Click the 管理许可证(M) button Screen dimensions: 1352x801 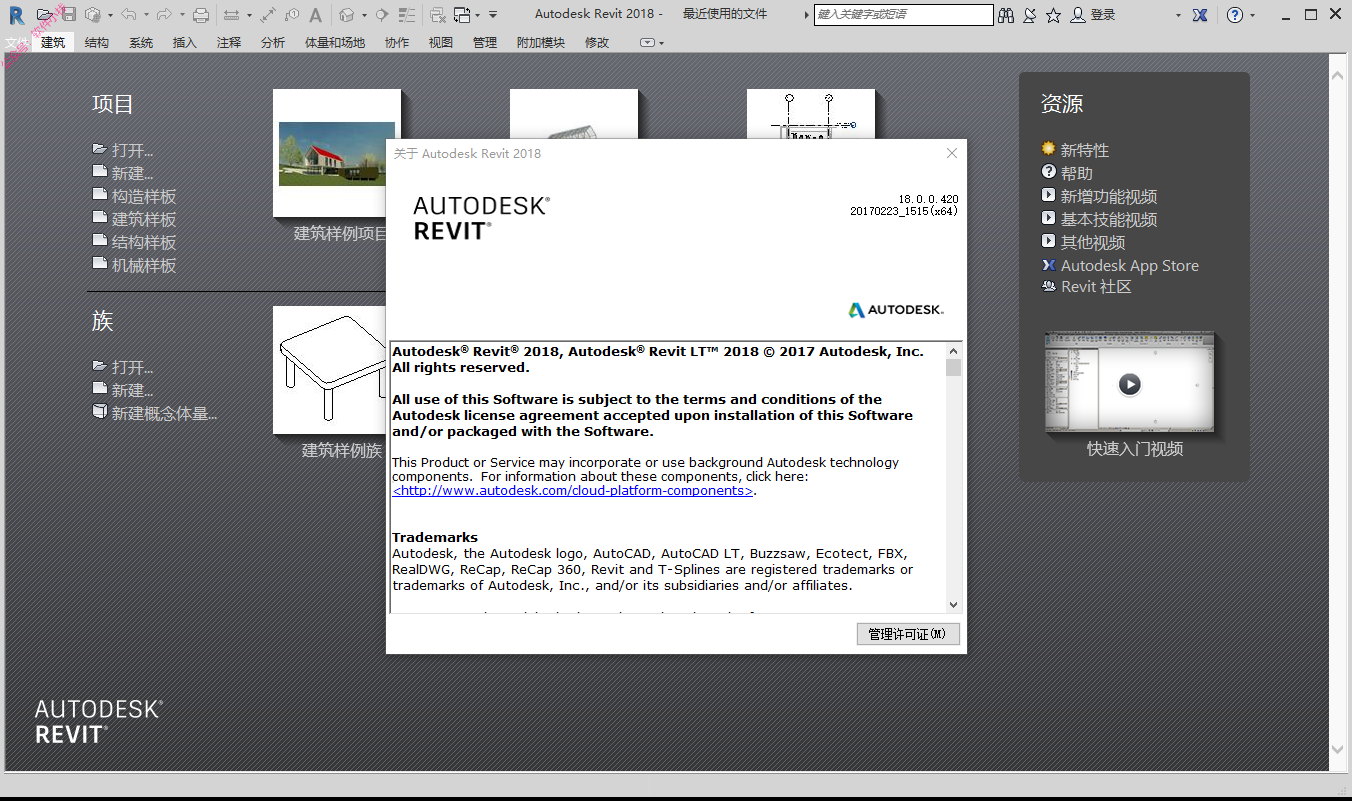pyautogui.click(x=908, y=634)
